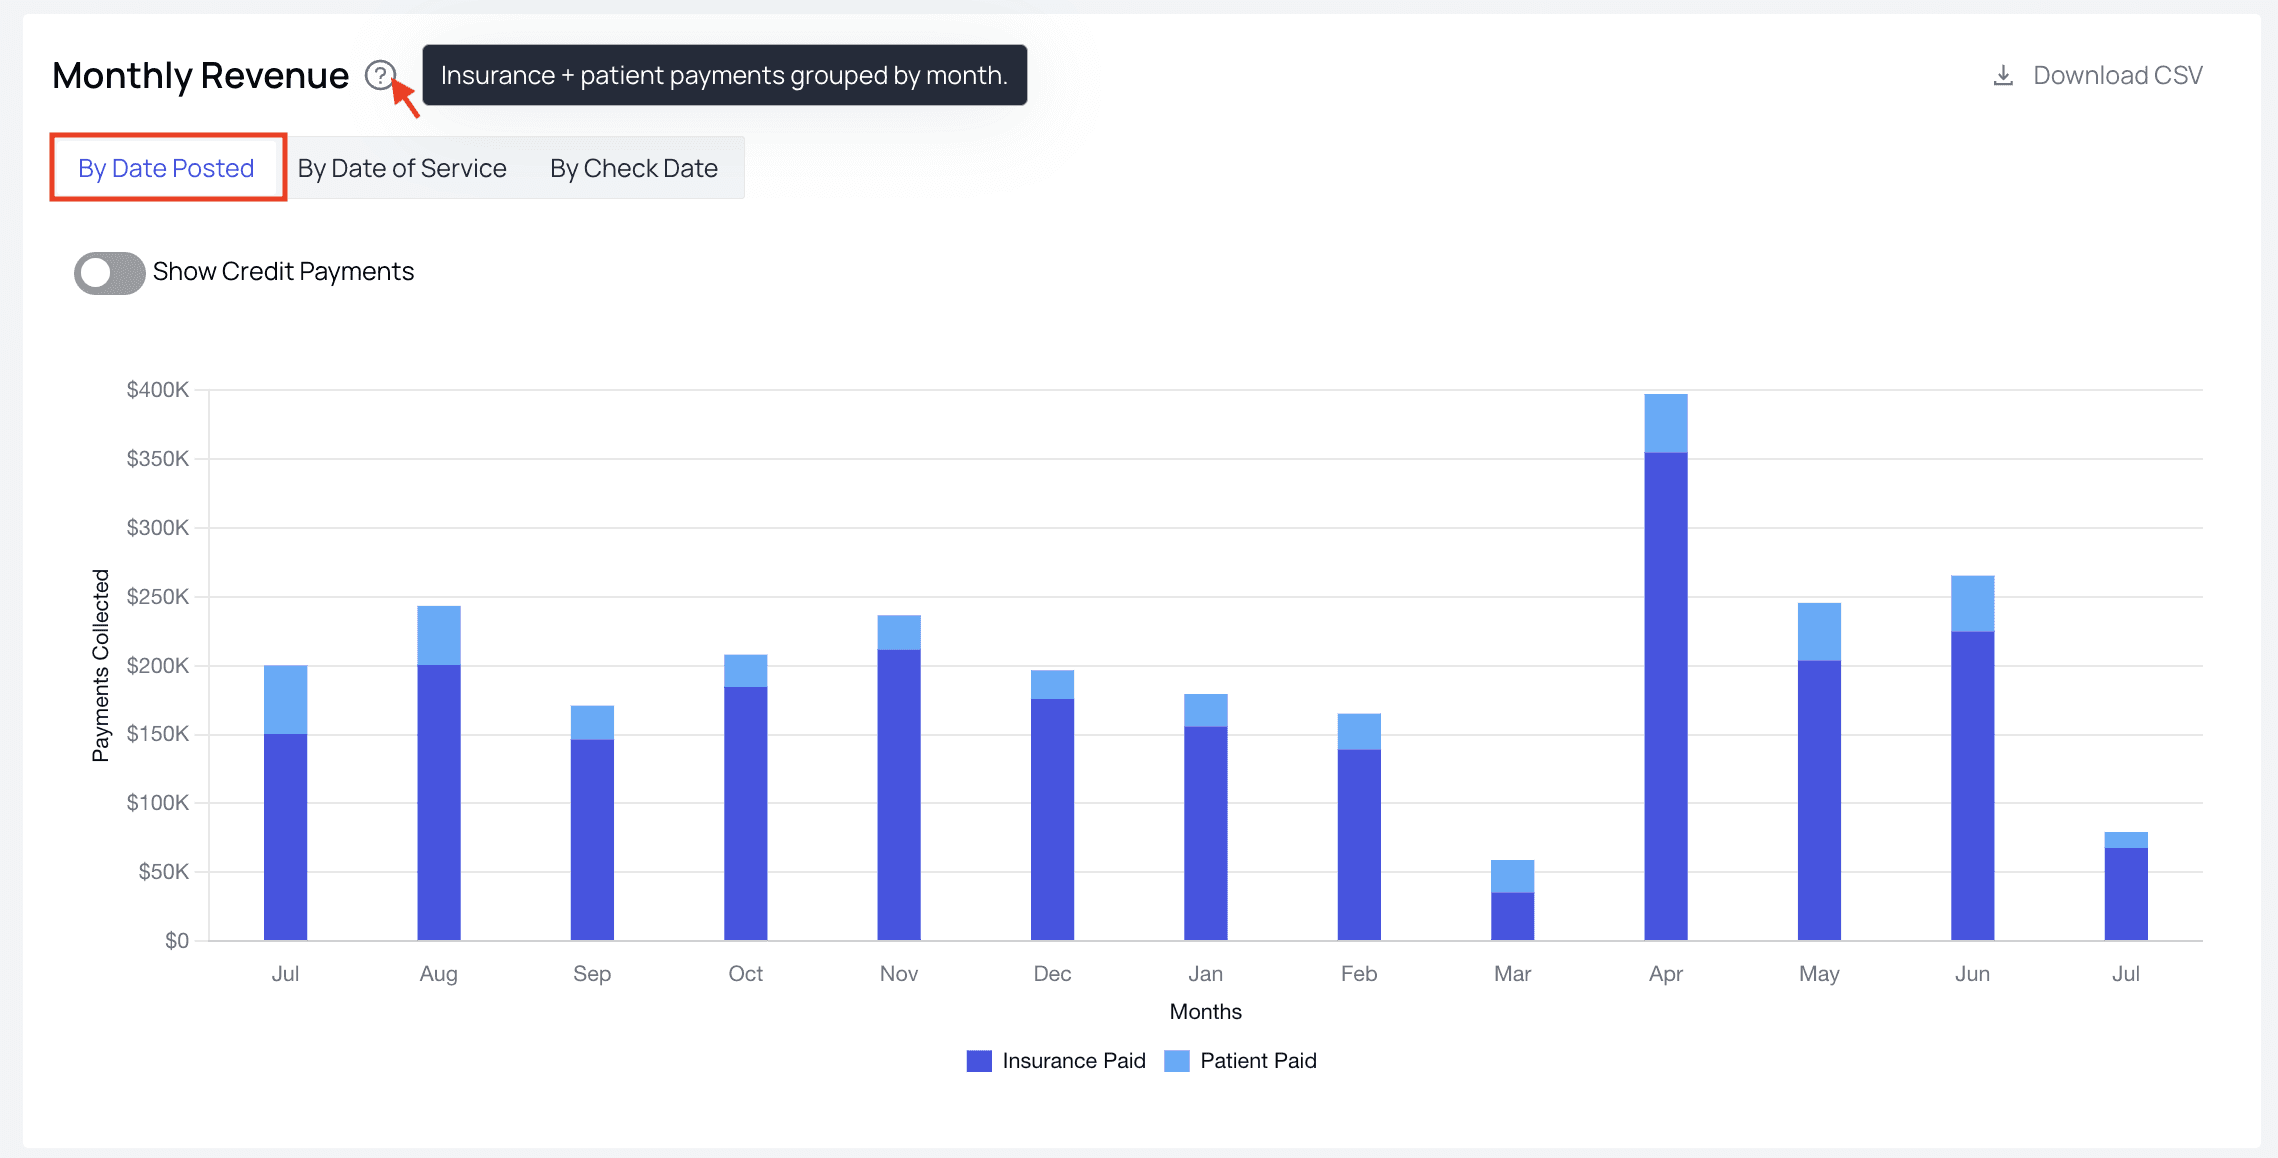Click the help question mark icon
Screen dimensions: 2278x1158
[379, 75]
